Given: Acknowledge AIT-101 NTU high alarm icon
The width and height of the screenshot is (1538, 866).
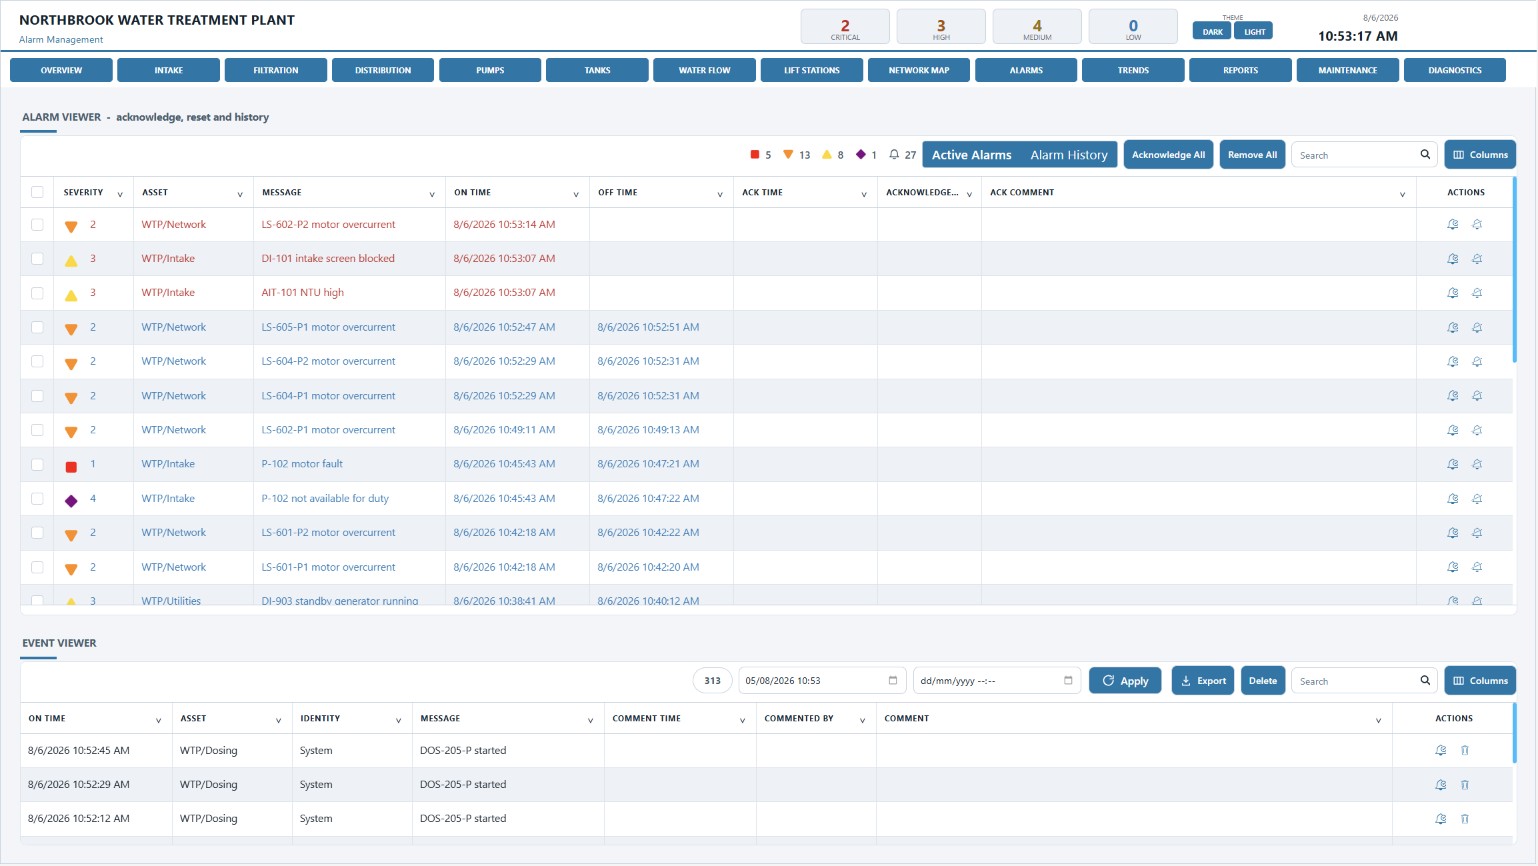Looking at the screenshot, I should [x=1453, y=293].
